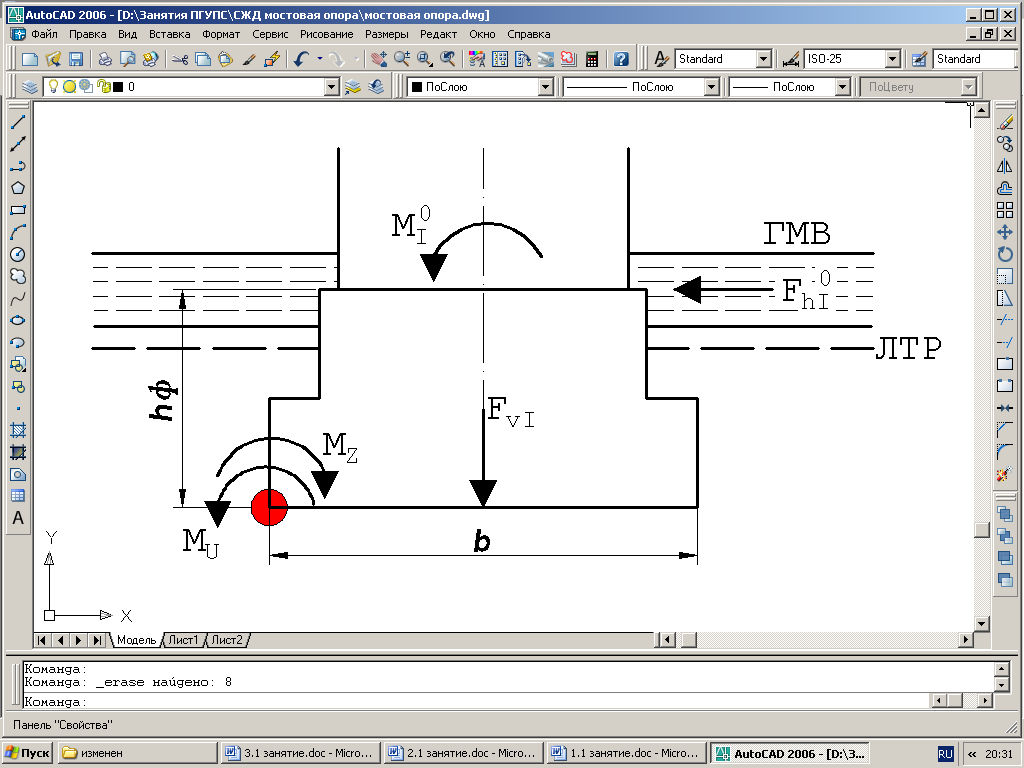Open the dimension style ISO-25 dropdown
Viewport: 1024px width, 768px height.
tap(893, 59)
